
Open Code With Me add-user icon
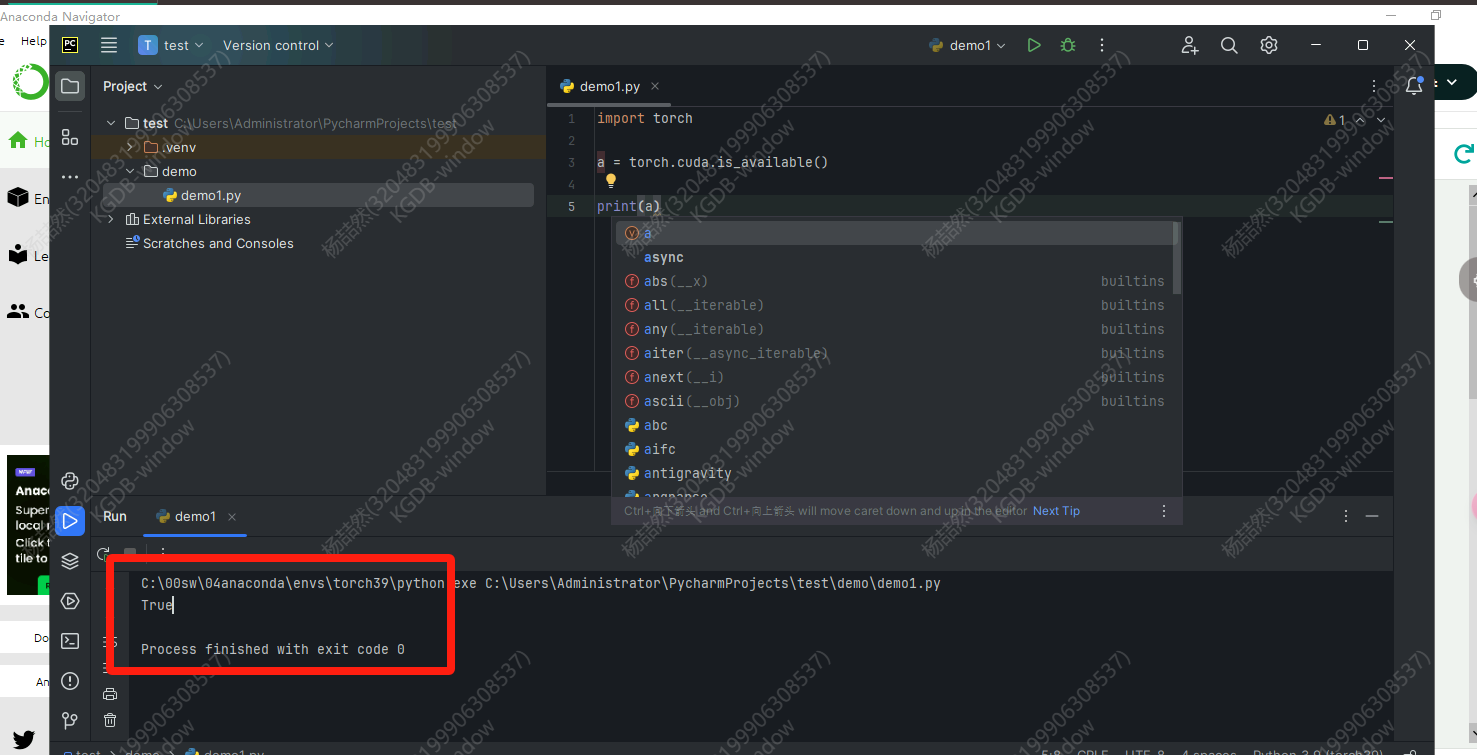coord(1189,45)
